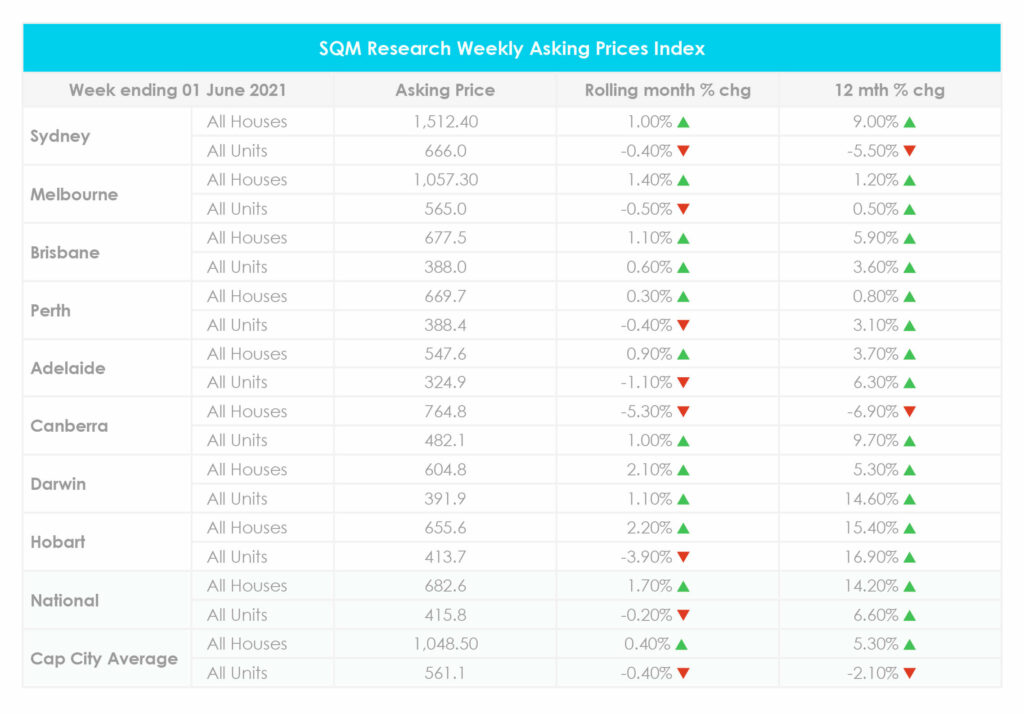Click the red down arrow for Canberra Houses rolling month
The image size is (1024, 714).
[x=683, y=412]
